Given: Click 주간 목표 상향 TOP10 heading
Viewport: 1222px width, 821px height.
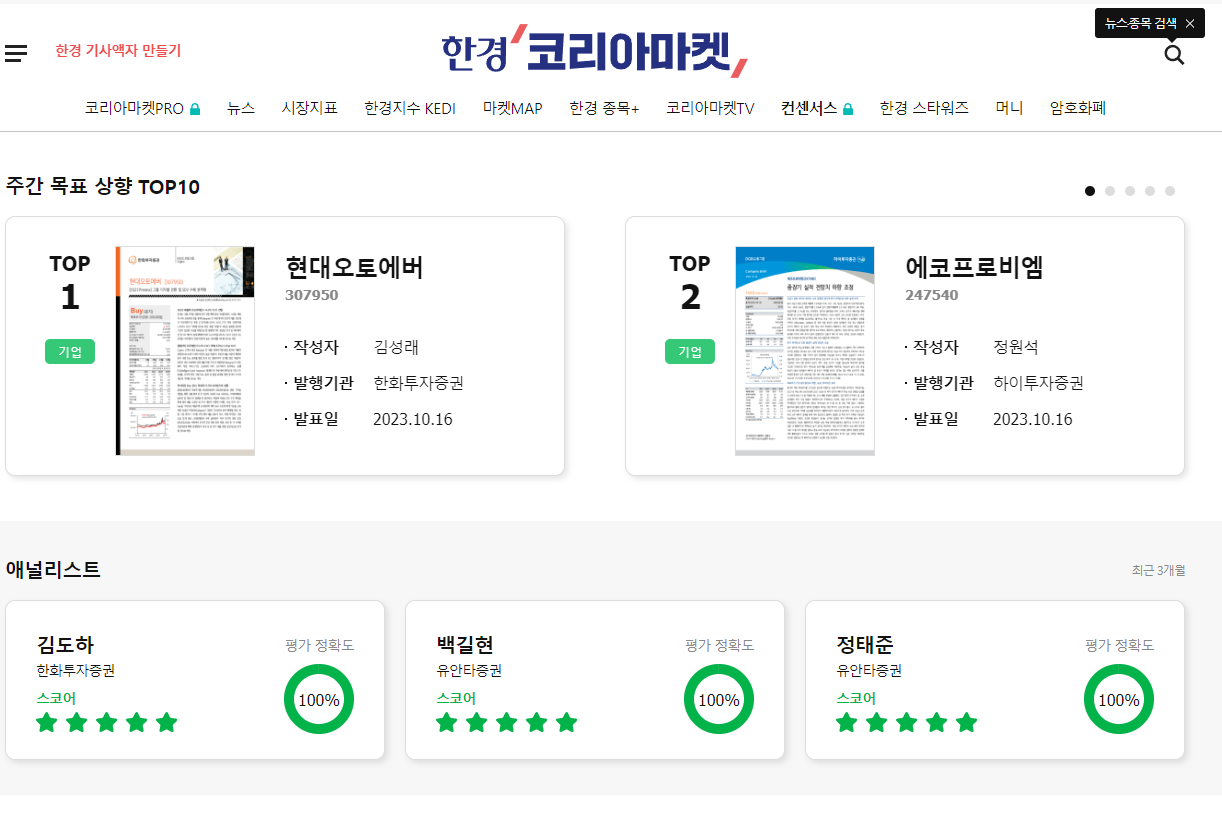Looking at the screenshot, I should coord(103,187).
